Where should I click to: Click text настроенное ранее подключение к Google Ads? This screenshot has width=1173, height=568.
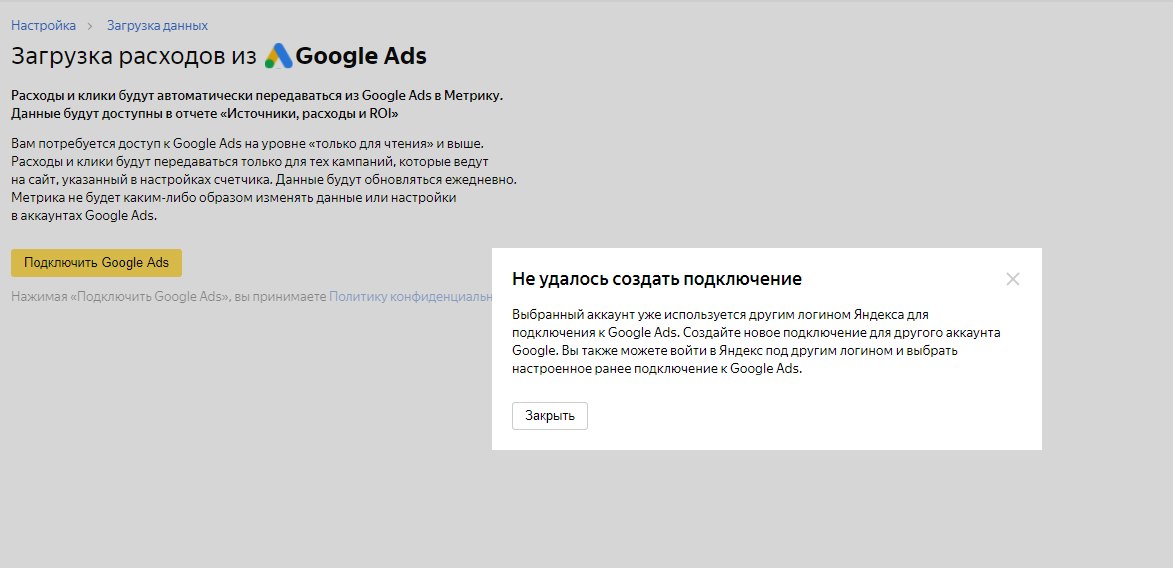657,368
